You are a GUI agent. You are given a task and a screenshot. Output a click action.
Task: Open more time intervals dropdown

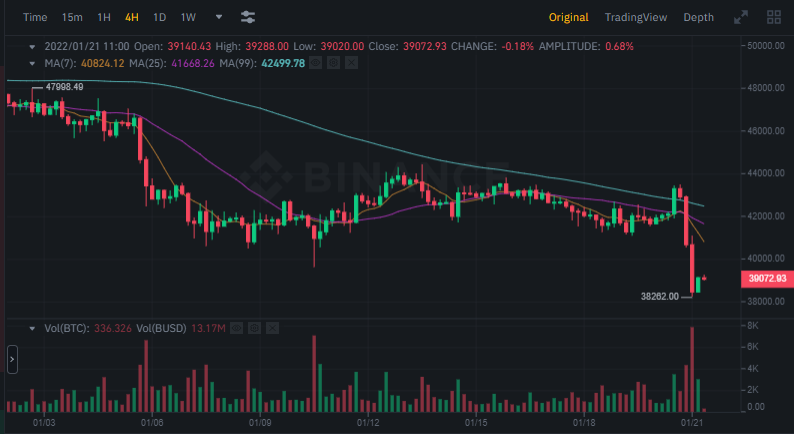coord(219,17)
